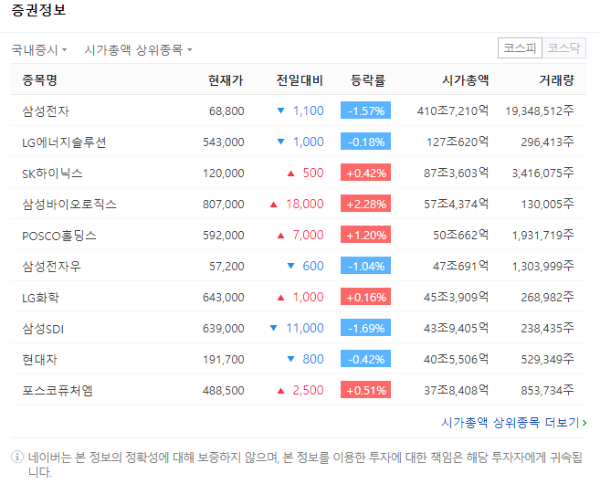
Task: Open the 시가총액 상위종목 dropdown
Action: pos(138,50)
